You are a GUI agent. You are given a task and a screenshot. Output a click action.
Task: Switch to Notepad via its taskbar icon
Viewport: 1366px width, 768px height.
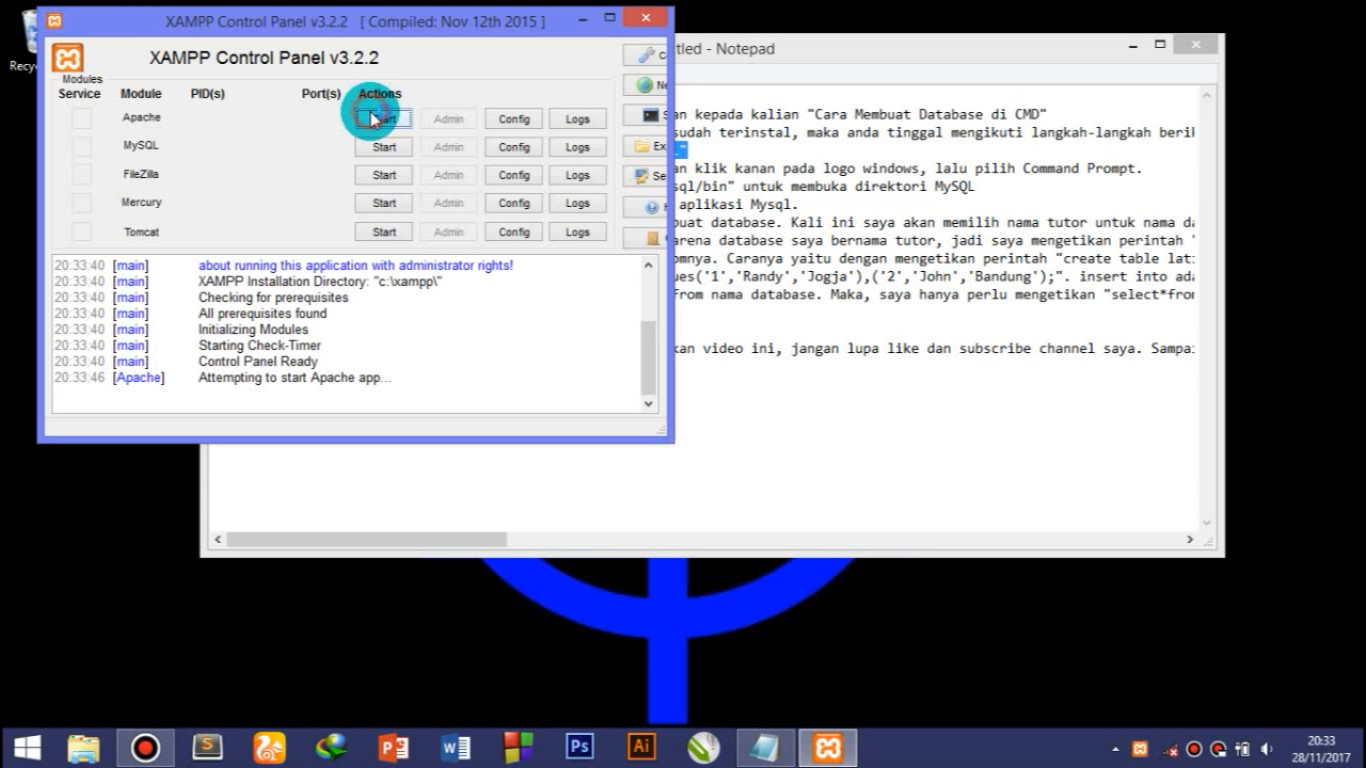(766, 747)
